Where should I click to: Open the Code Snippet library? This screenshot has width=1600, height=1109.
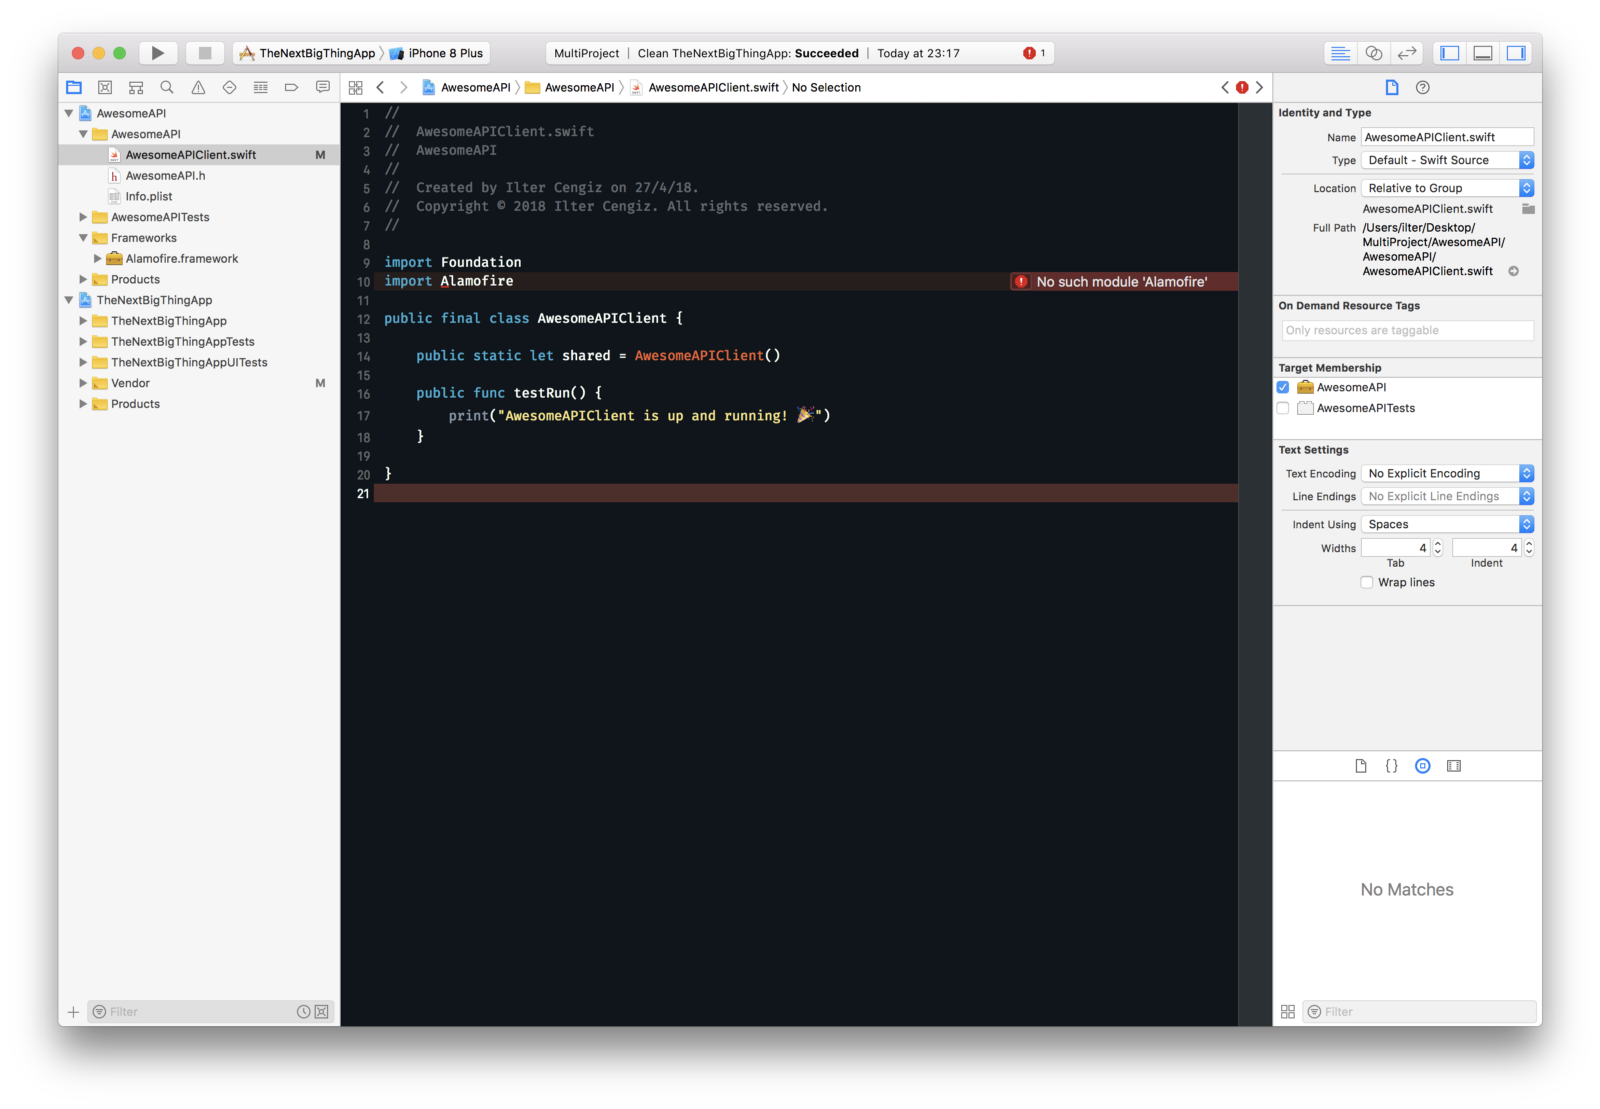pyautogui.click(x=1391, y=766)
